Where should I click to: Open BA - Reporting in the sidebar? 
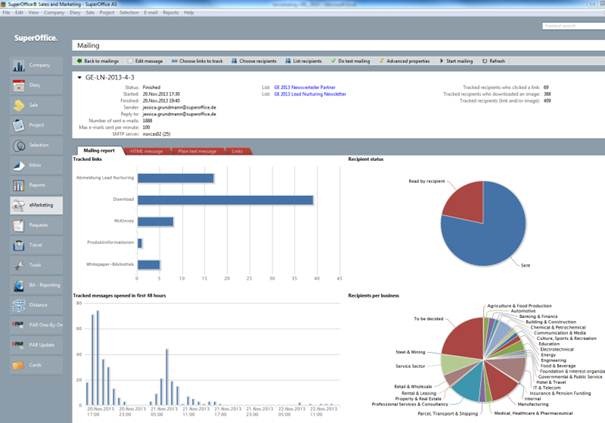point(36,286)
